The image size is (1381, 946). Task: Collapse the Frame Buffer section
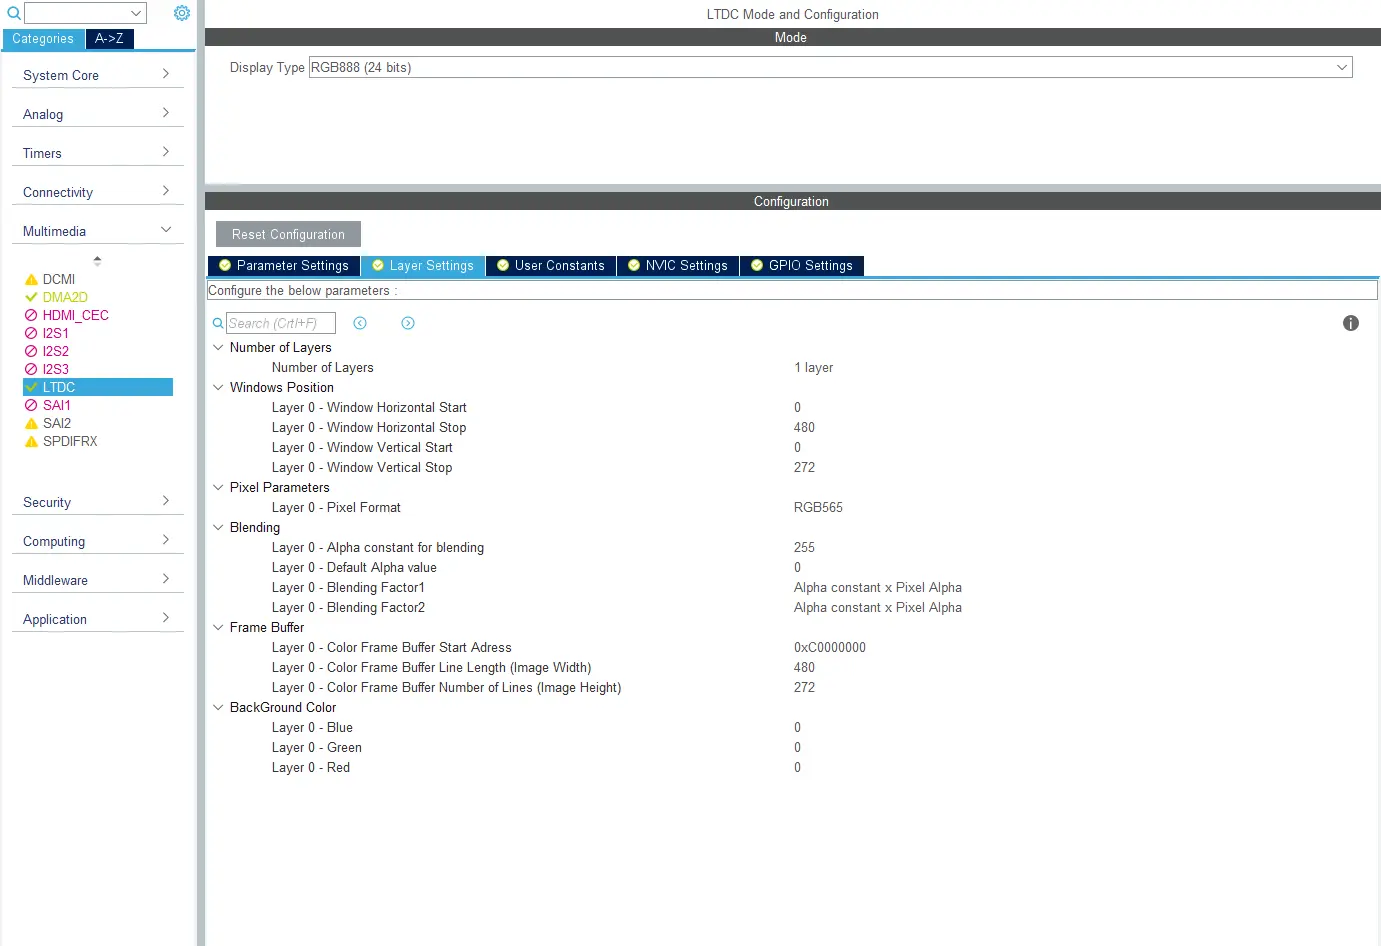click(218, 627)
